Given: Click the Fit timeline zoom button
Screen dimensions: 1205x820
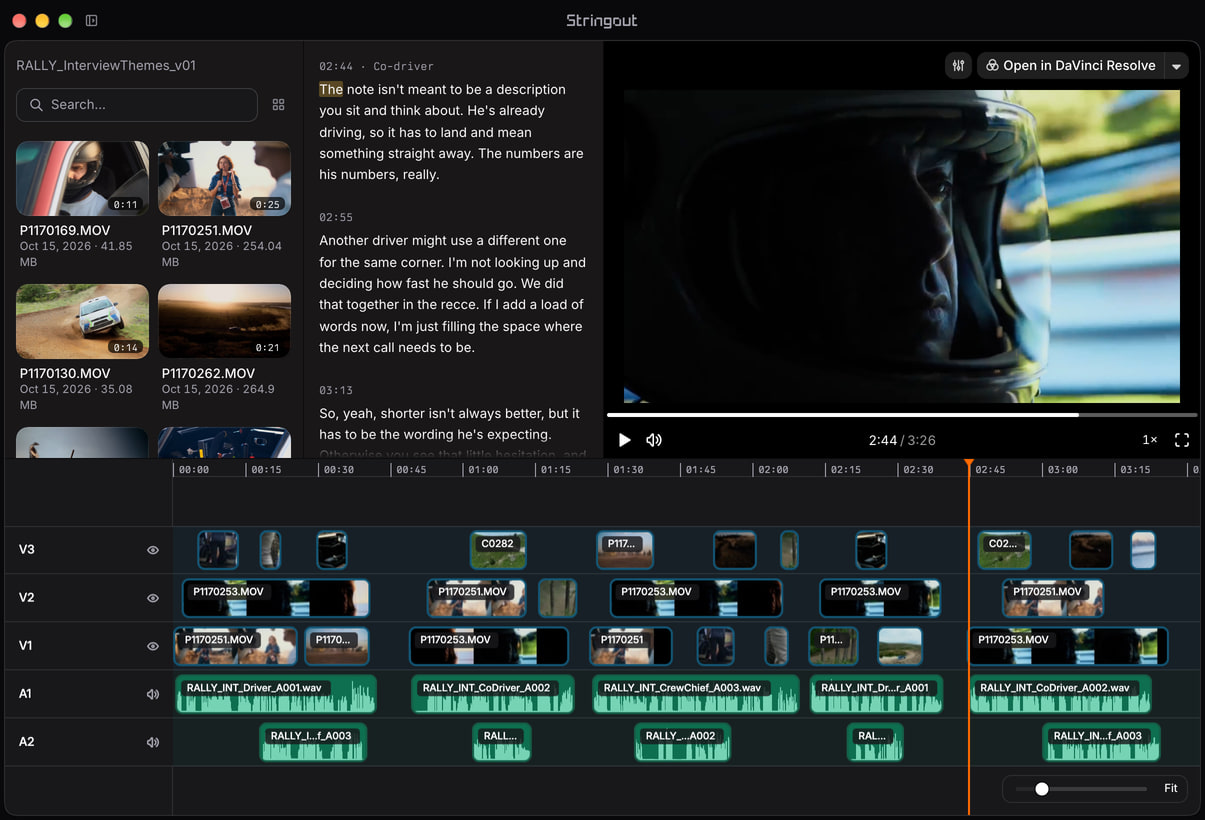Looking at the screenshot, I should 1171,789.
